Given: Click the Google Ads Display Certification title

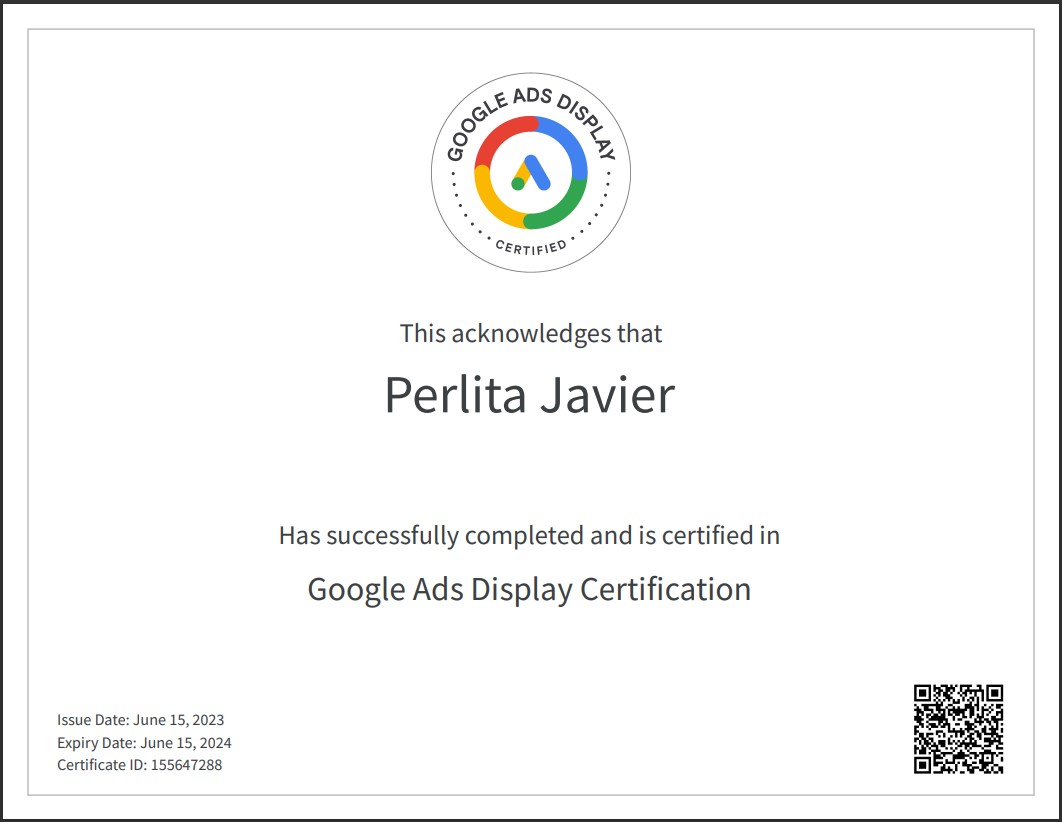Looking at the screenshot, I should click(x=530, y=589).
